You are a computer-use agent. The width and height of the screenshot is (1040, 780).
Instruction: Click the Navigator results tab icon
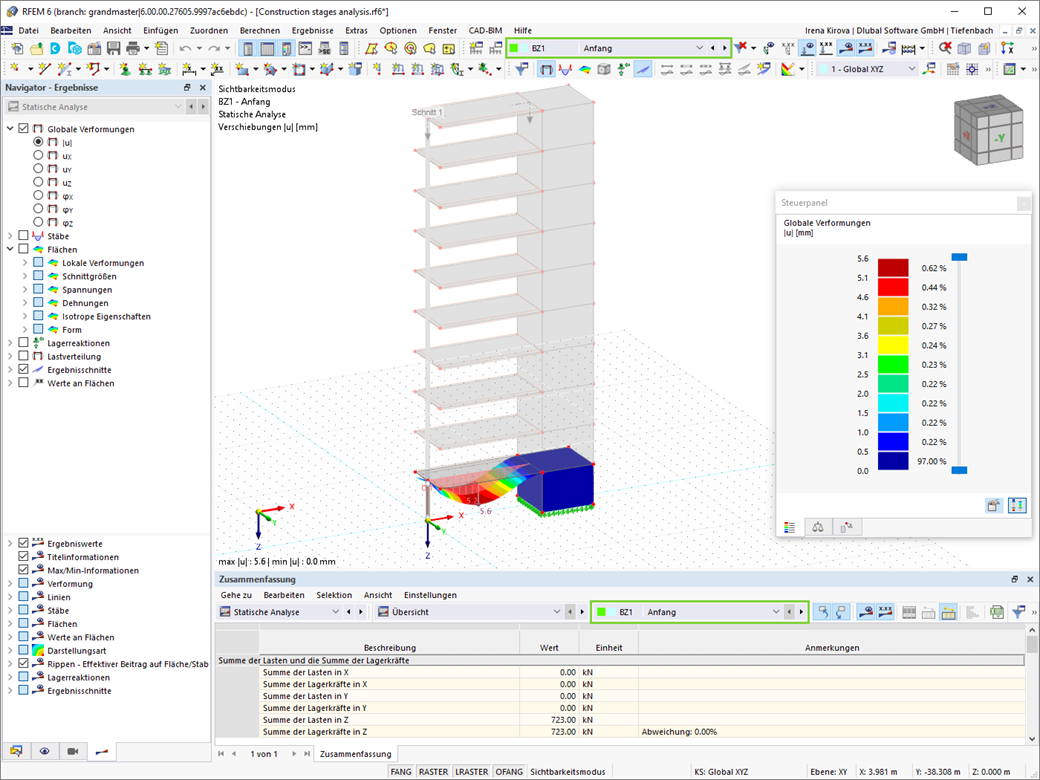[x=101, y=751]
